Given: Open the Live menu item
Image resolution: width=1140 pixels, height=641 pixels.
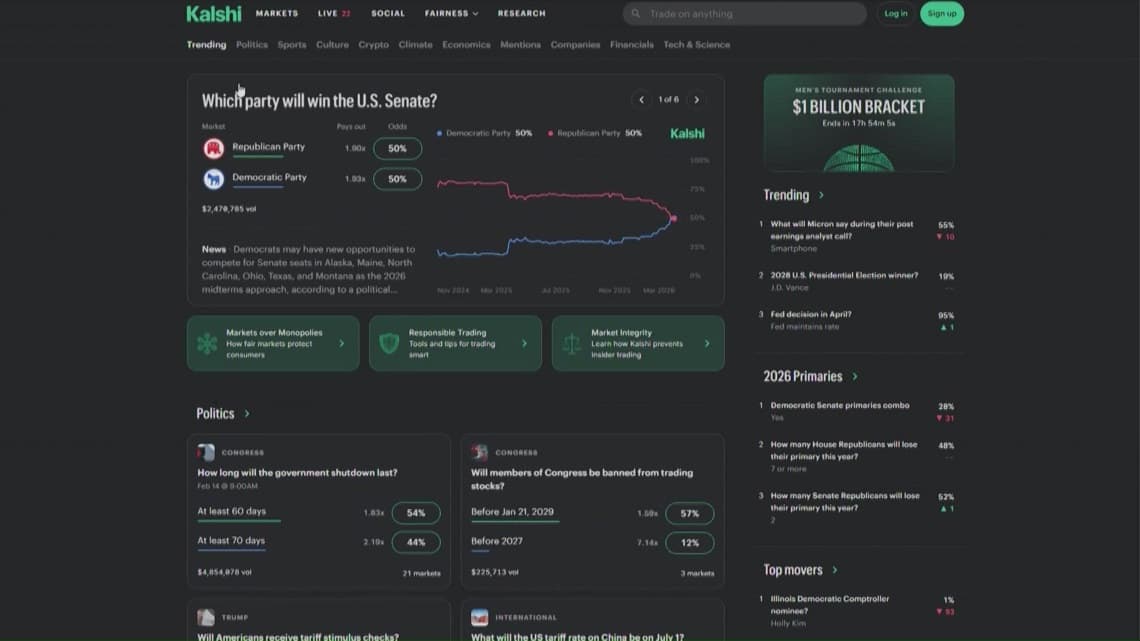Looking at the screenshot, I should 334,14.
